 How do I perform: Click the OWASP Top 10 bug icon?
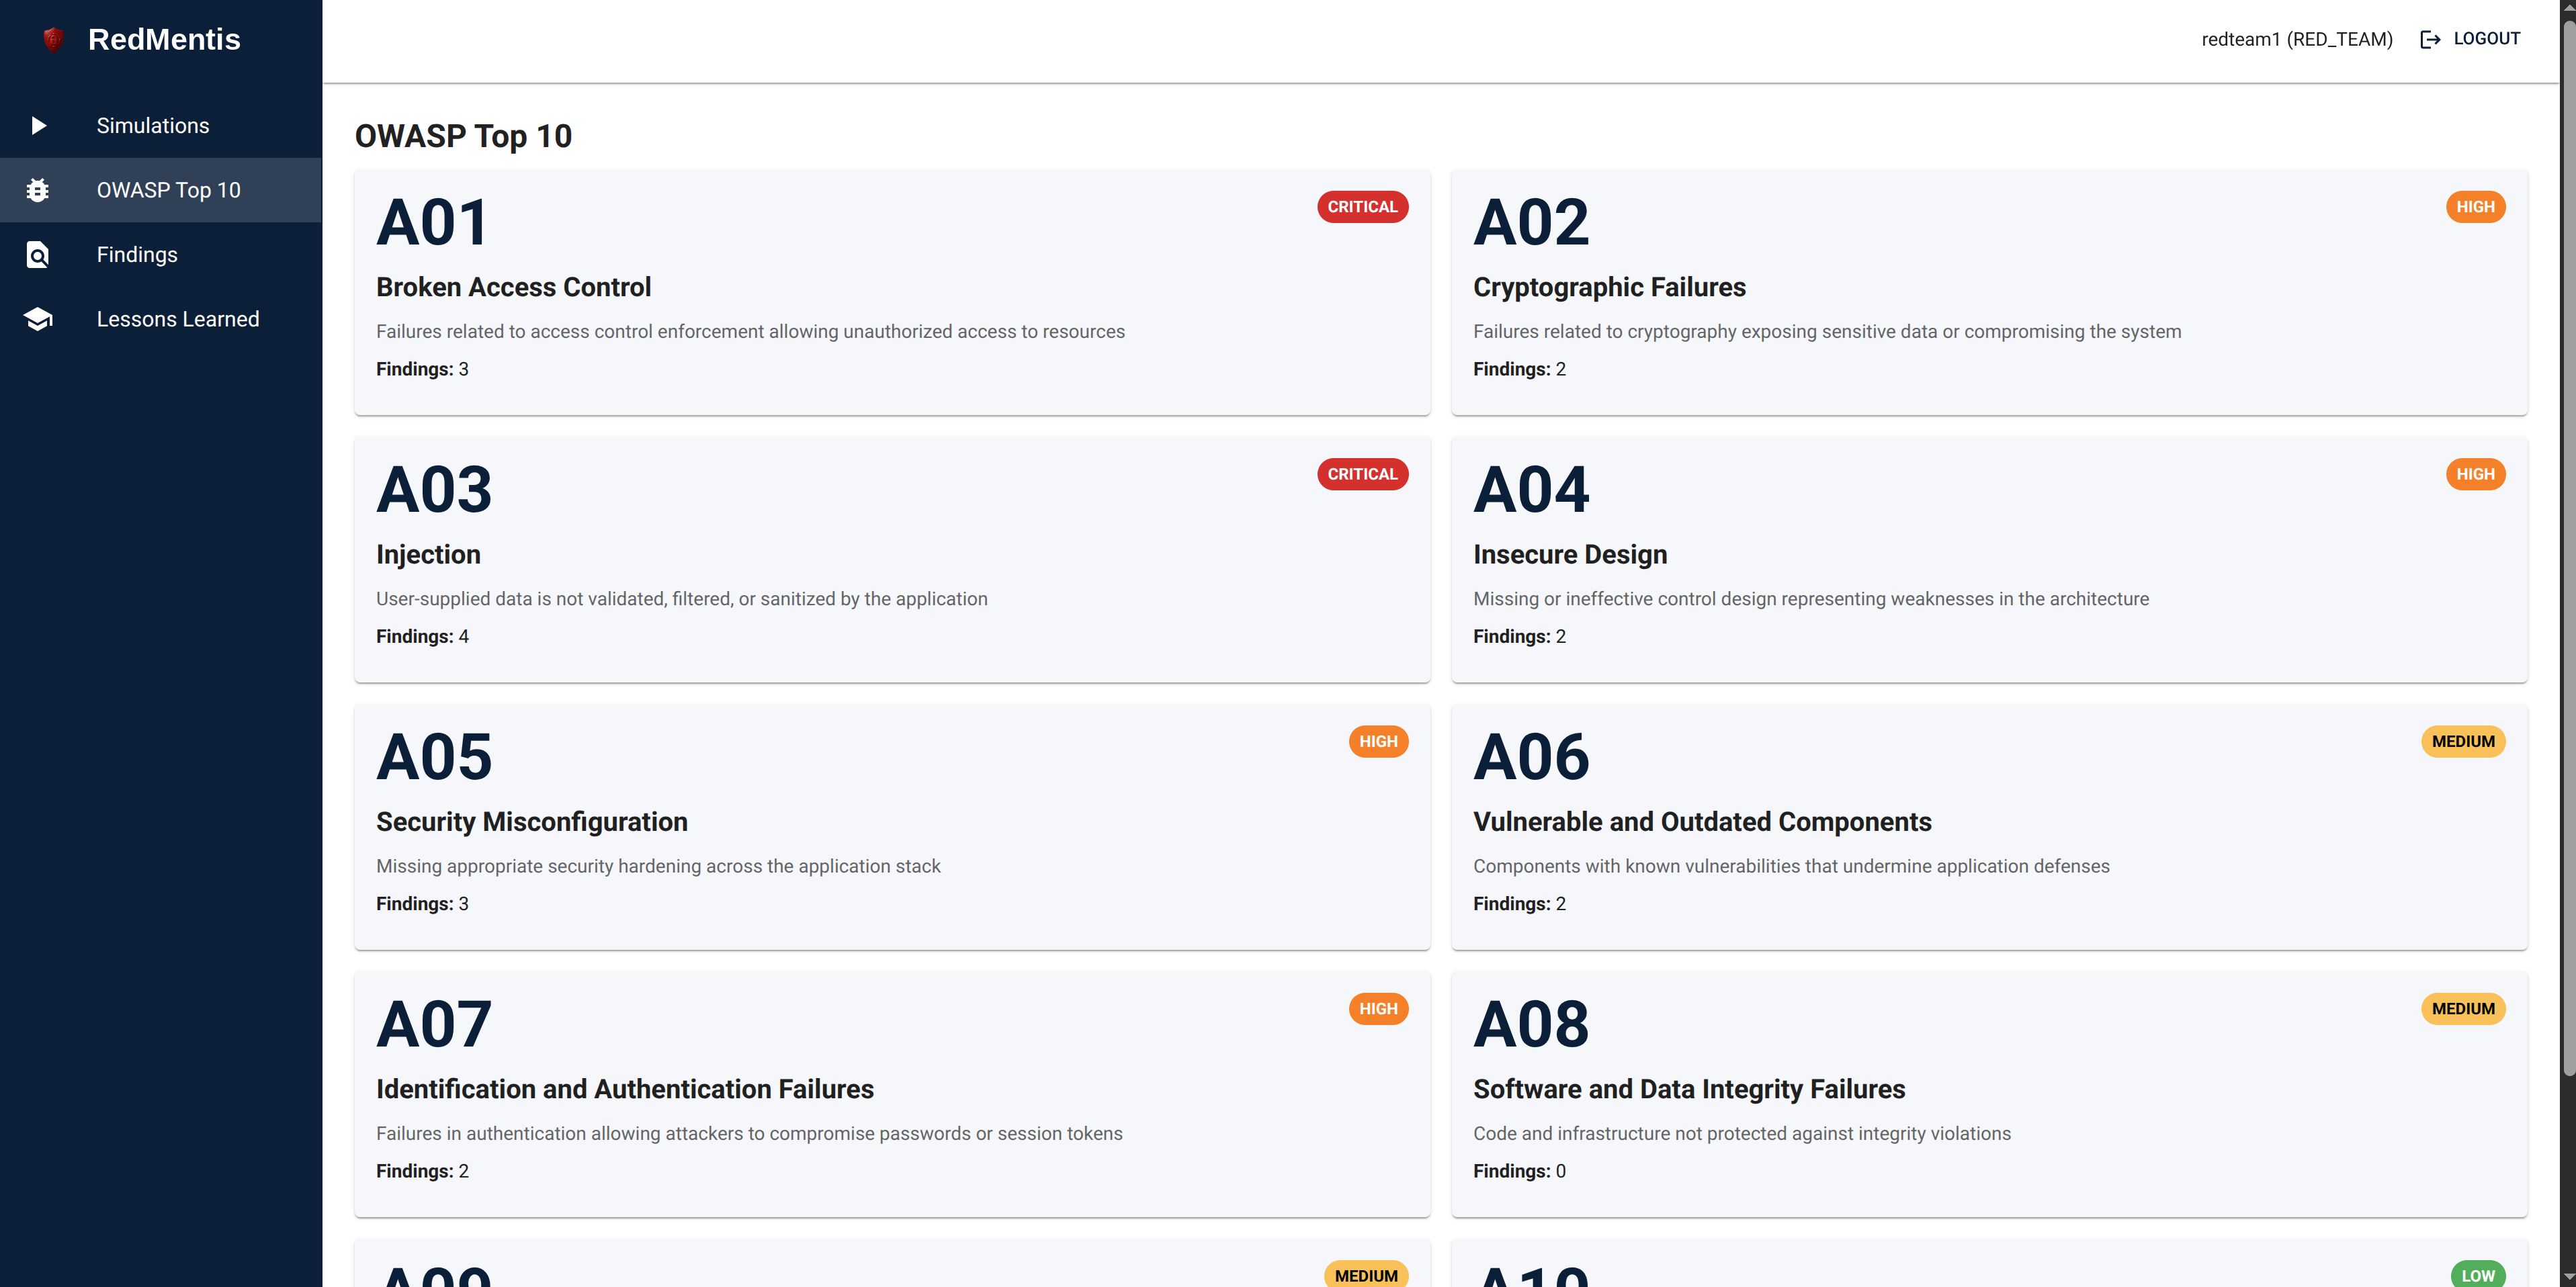(x=38, y=190)
